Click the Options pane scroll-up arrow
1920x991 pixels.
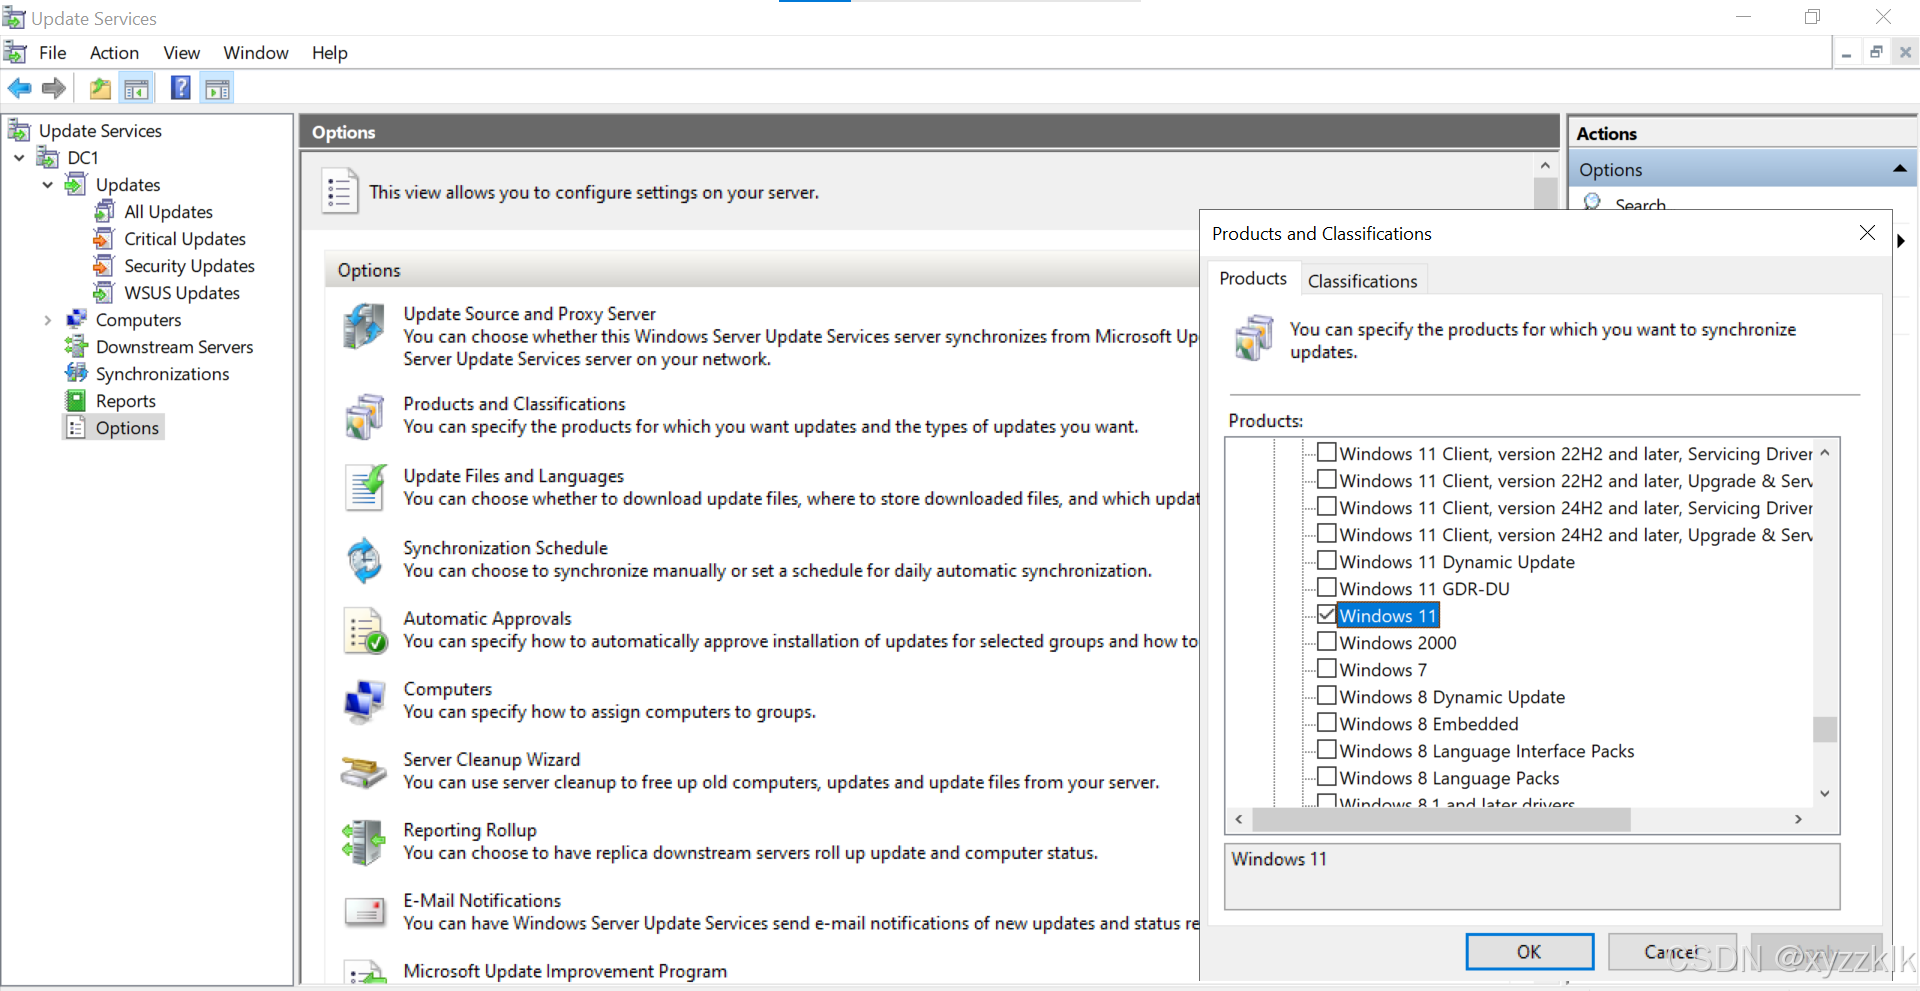point(1545,165)
